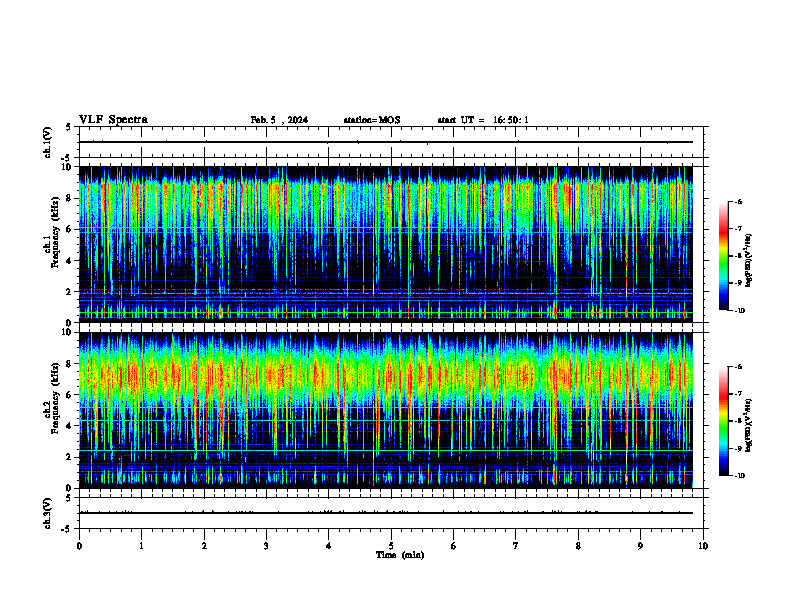Click the "Time (min)" axis title
The width and height of the screenshot is (792, 612).
pos(400,555)
